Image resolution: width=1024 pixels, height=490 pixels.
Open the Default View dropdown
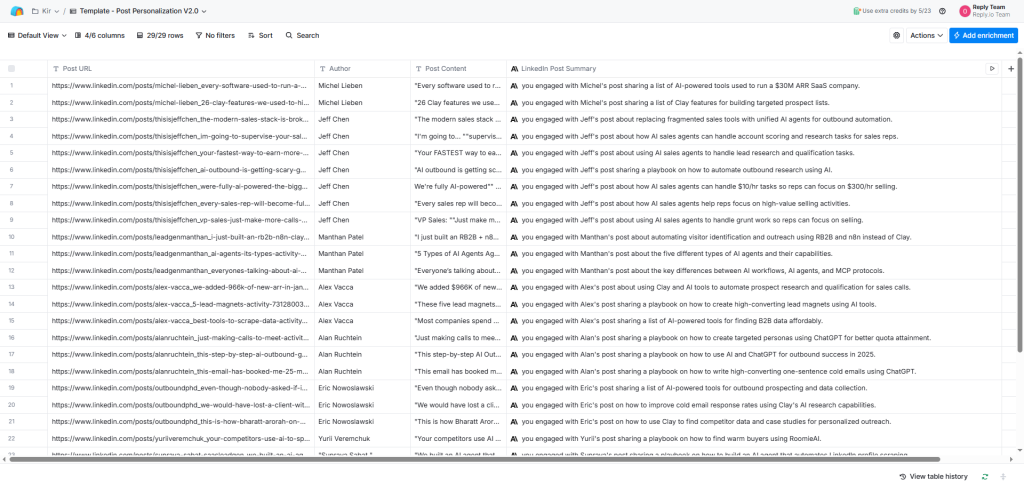(37, 35)
